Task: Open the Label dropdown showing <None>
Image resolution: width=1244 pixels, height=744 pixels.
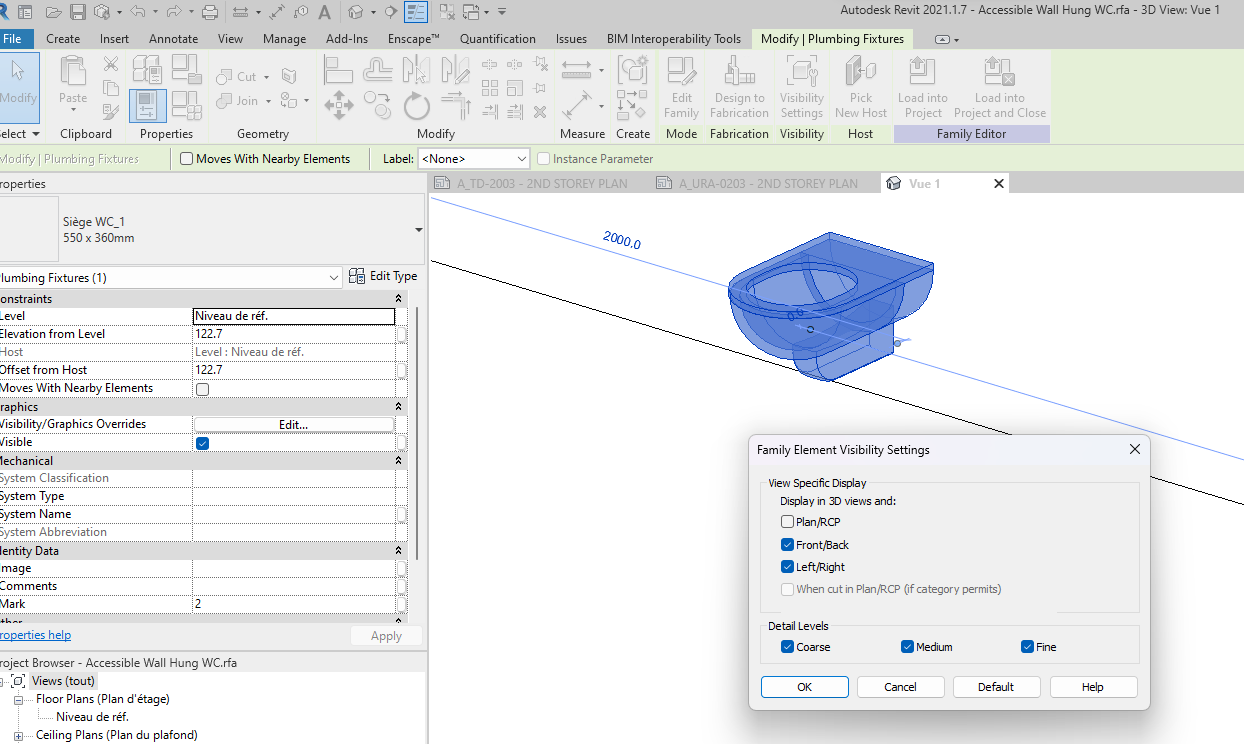Action: (x=473, y=158)
